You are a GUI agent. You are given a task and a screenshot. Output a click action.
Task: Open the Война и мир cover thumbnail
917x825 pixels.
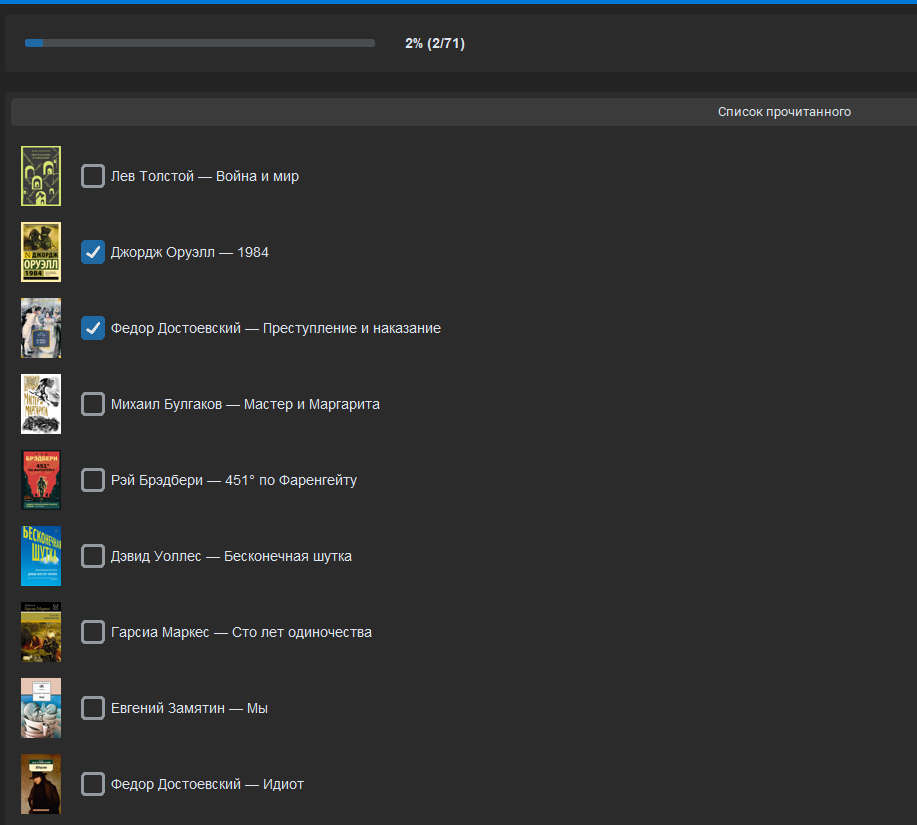(41, 176)
